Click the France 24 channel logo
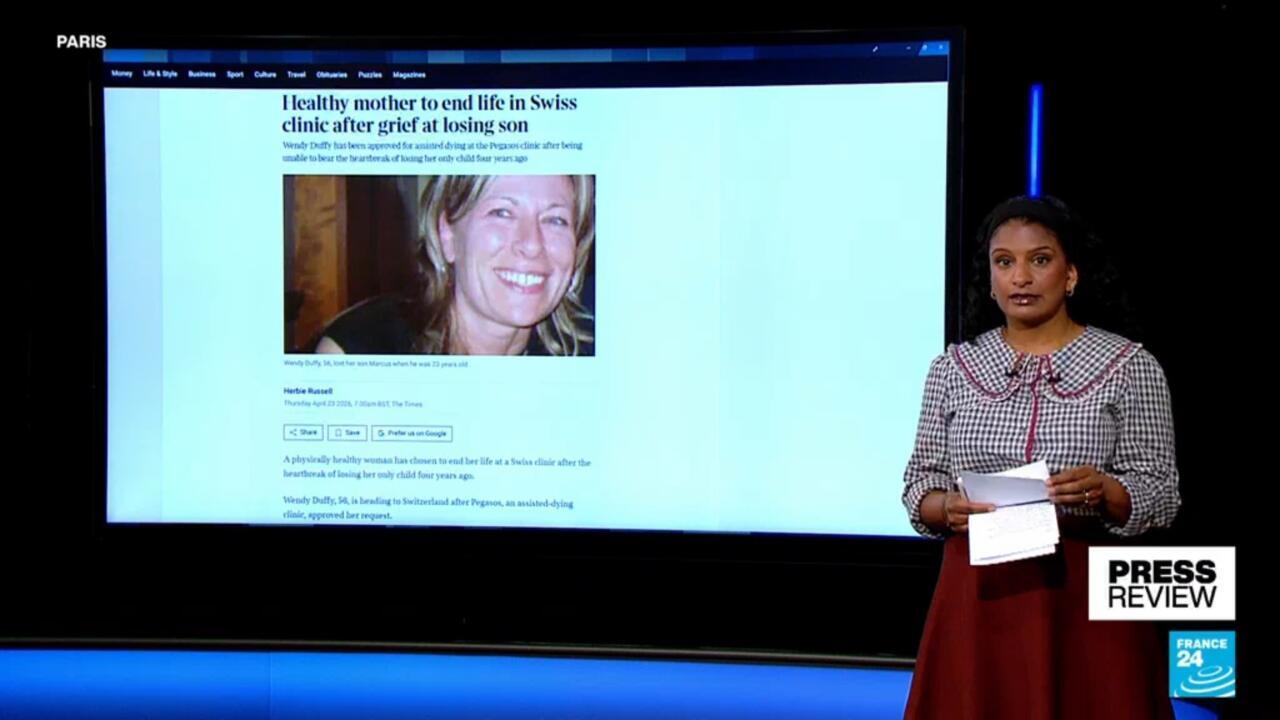 pos(1201,664)
